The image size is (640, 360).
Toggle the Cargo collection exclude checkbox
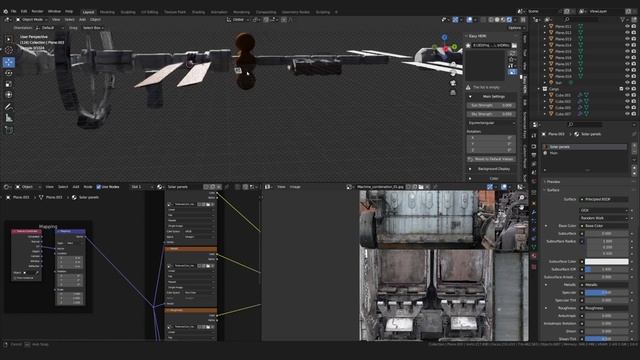pos(621,89)
